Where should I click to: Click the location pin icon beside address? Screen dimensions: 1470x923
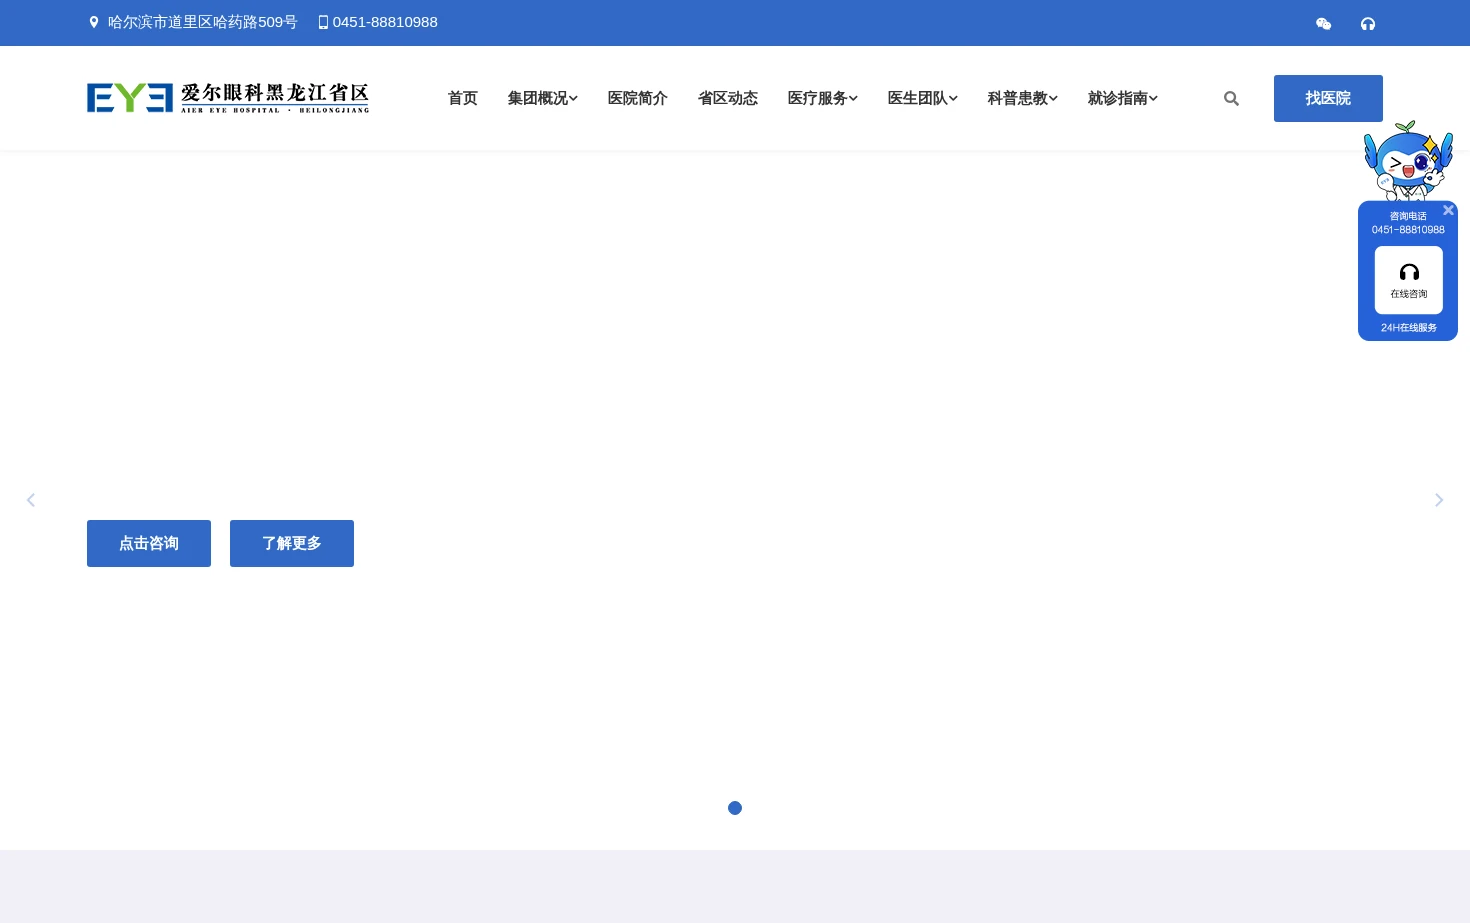pos(94,22)
